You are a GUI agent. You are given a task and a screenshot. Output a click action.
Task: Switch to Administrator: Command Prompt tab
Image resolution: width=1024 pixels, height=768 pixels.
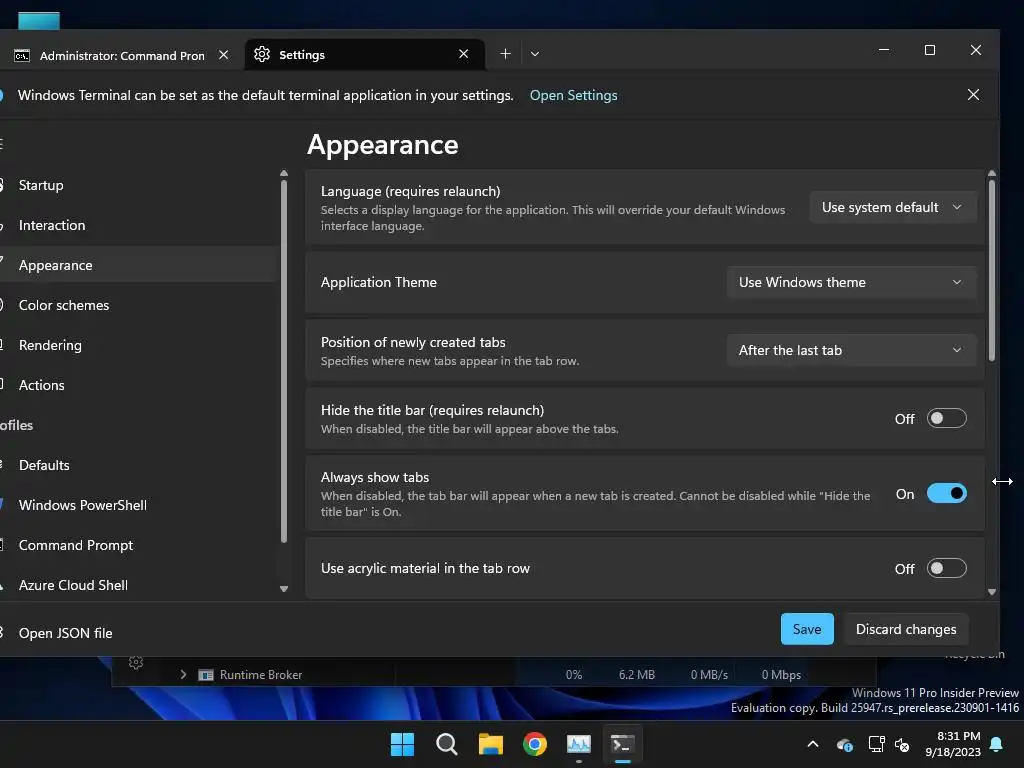coord(121,55)
